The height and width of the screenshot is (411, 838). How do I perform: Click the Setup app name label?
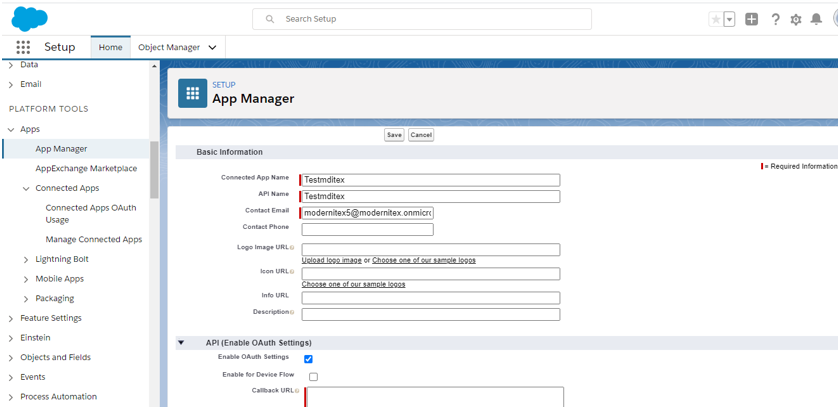click(59, 47)
